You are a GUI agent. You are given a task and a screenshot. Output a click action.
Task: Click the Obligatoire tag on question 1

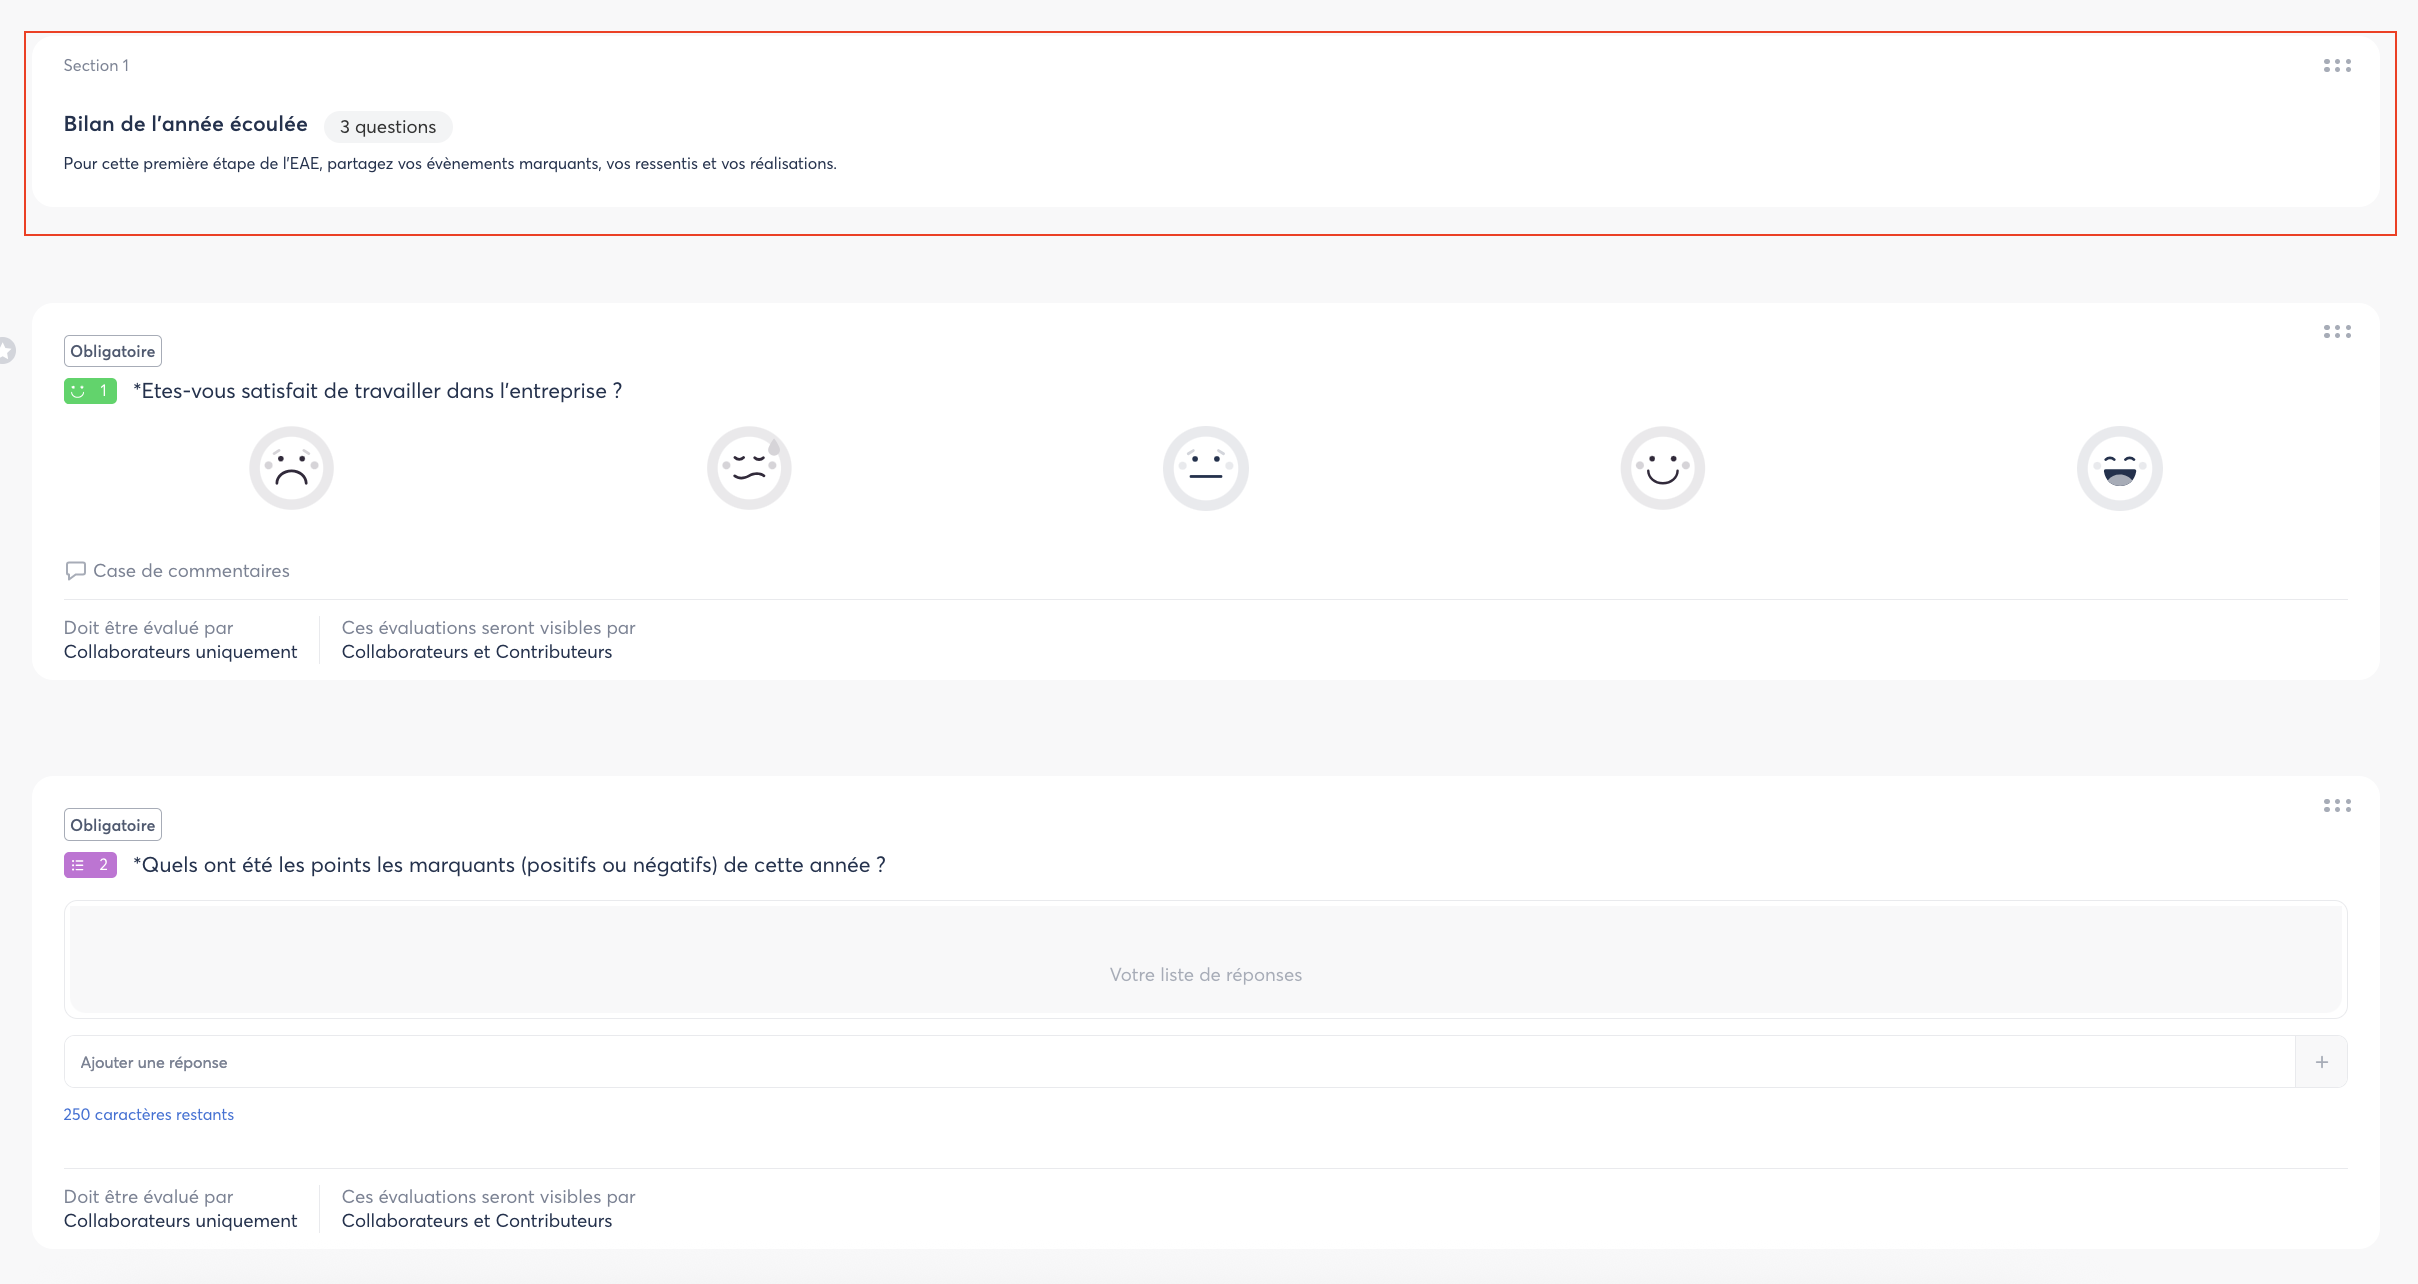113,351
